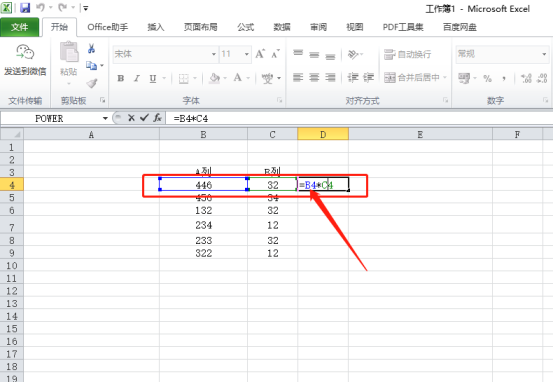Click the Send to WeChat icon
This screenshot has width=553, height=382.
25,52
